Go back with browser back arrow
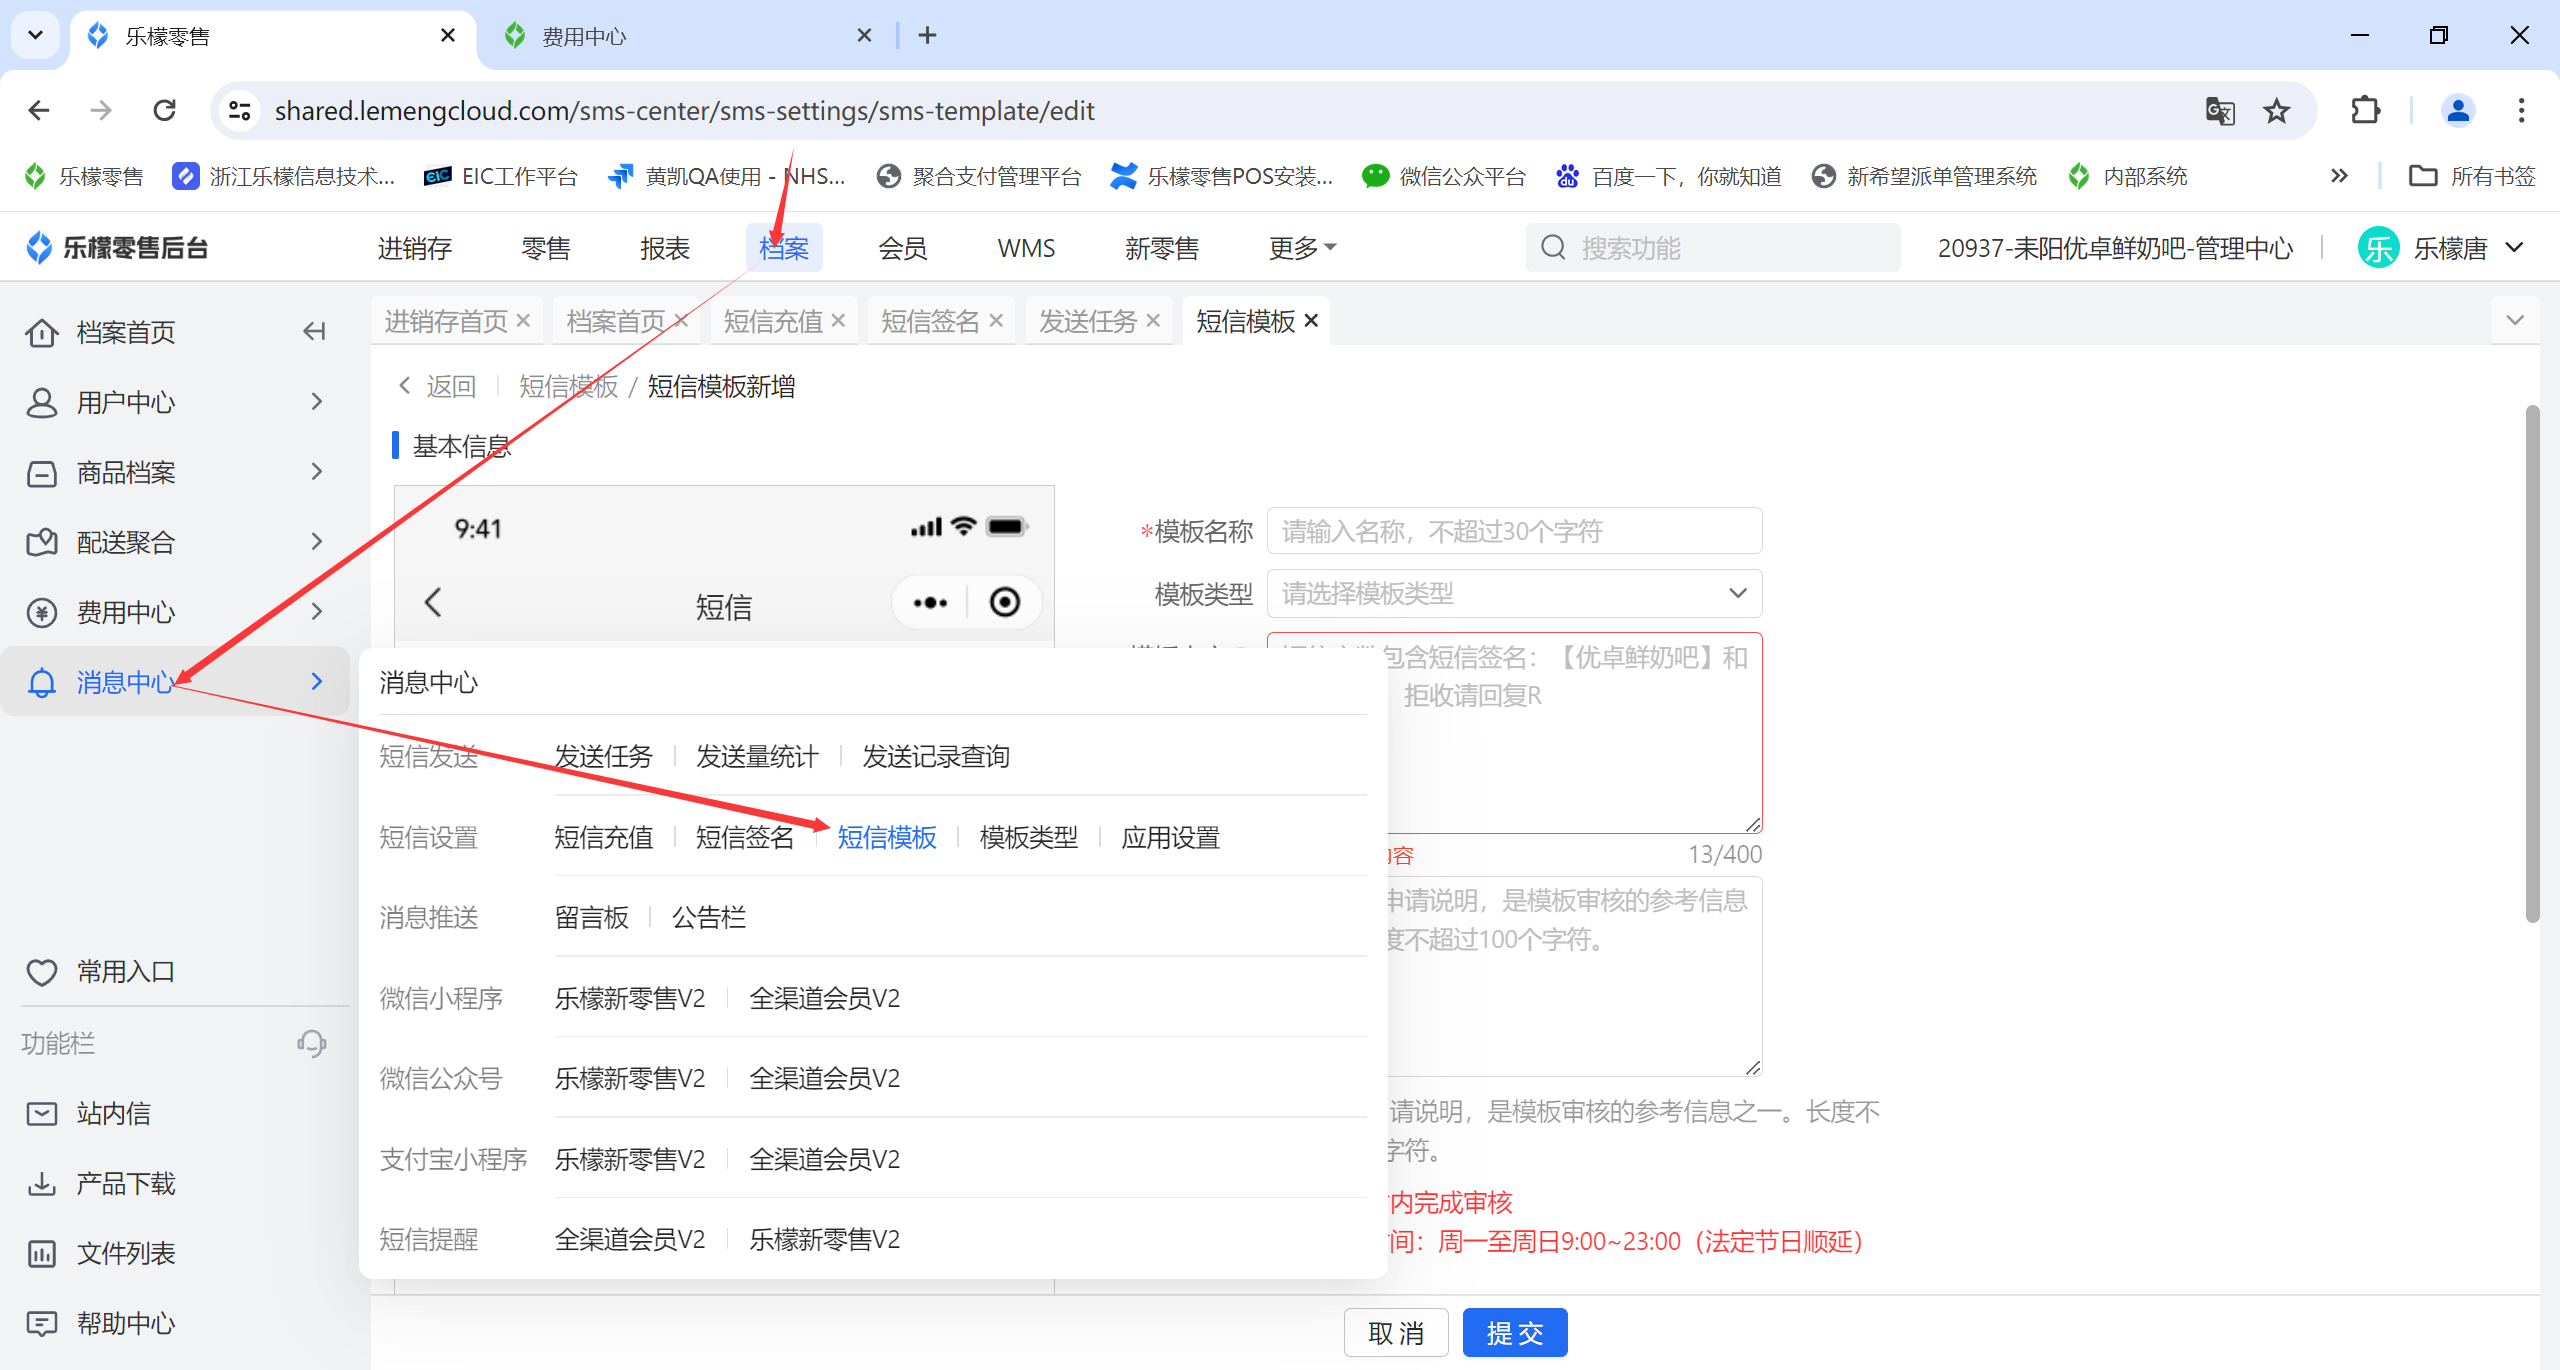 pos(38,110)
